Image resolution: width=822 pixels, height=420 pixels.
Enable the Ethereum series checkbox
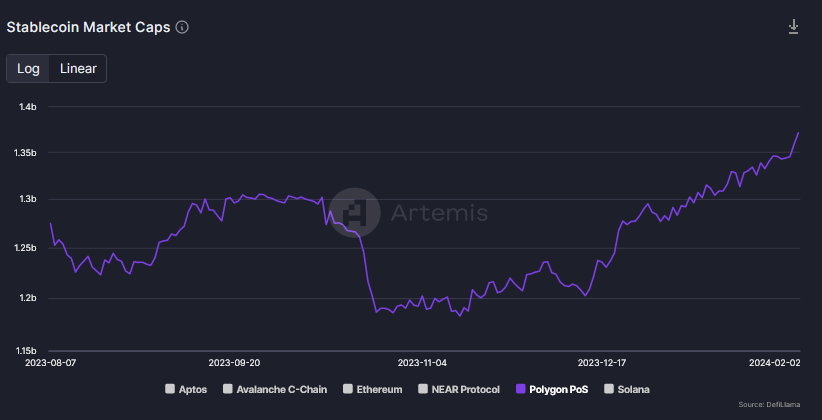coord(348,388)
